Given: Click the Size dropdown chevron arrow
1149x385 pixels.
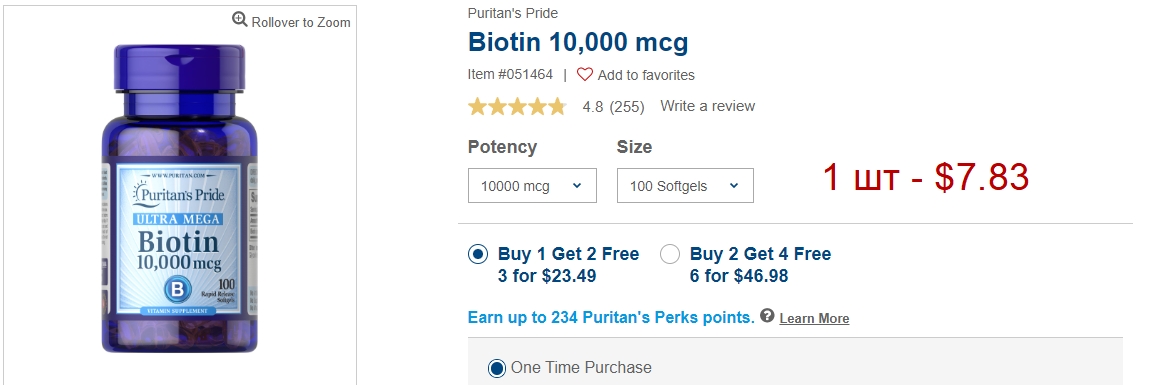Looking at the screenshot, I should tap(734, 186).
